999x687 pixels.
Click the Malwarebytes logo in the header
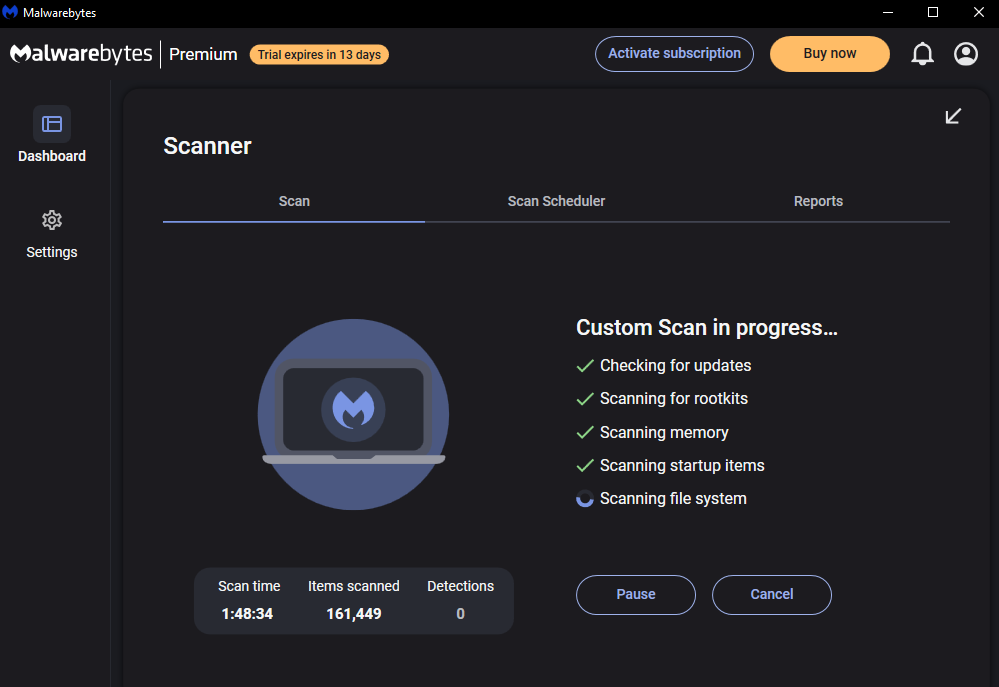click(x=81, y=54)
